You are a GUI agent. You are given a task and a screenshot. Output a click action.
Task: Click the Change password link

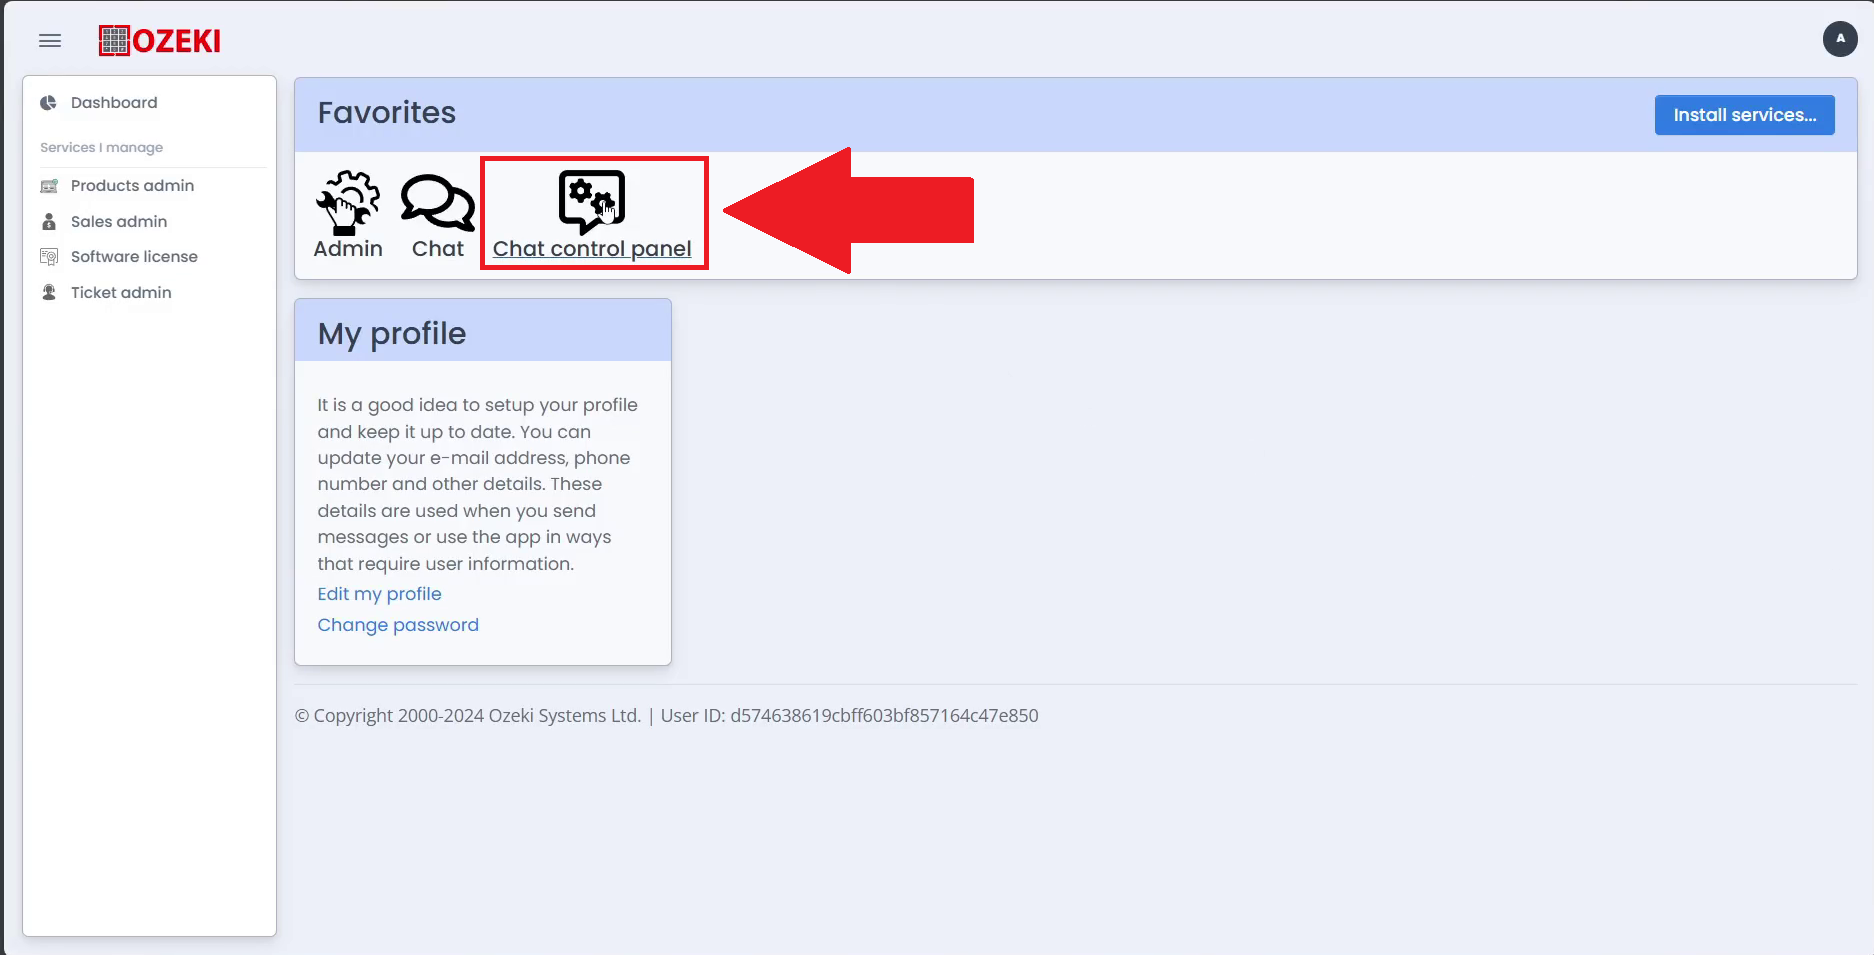coord(398,625)
